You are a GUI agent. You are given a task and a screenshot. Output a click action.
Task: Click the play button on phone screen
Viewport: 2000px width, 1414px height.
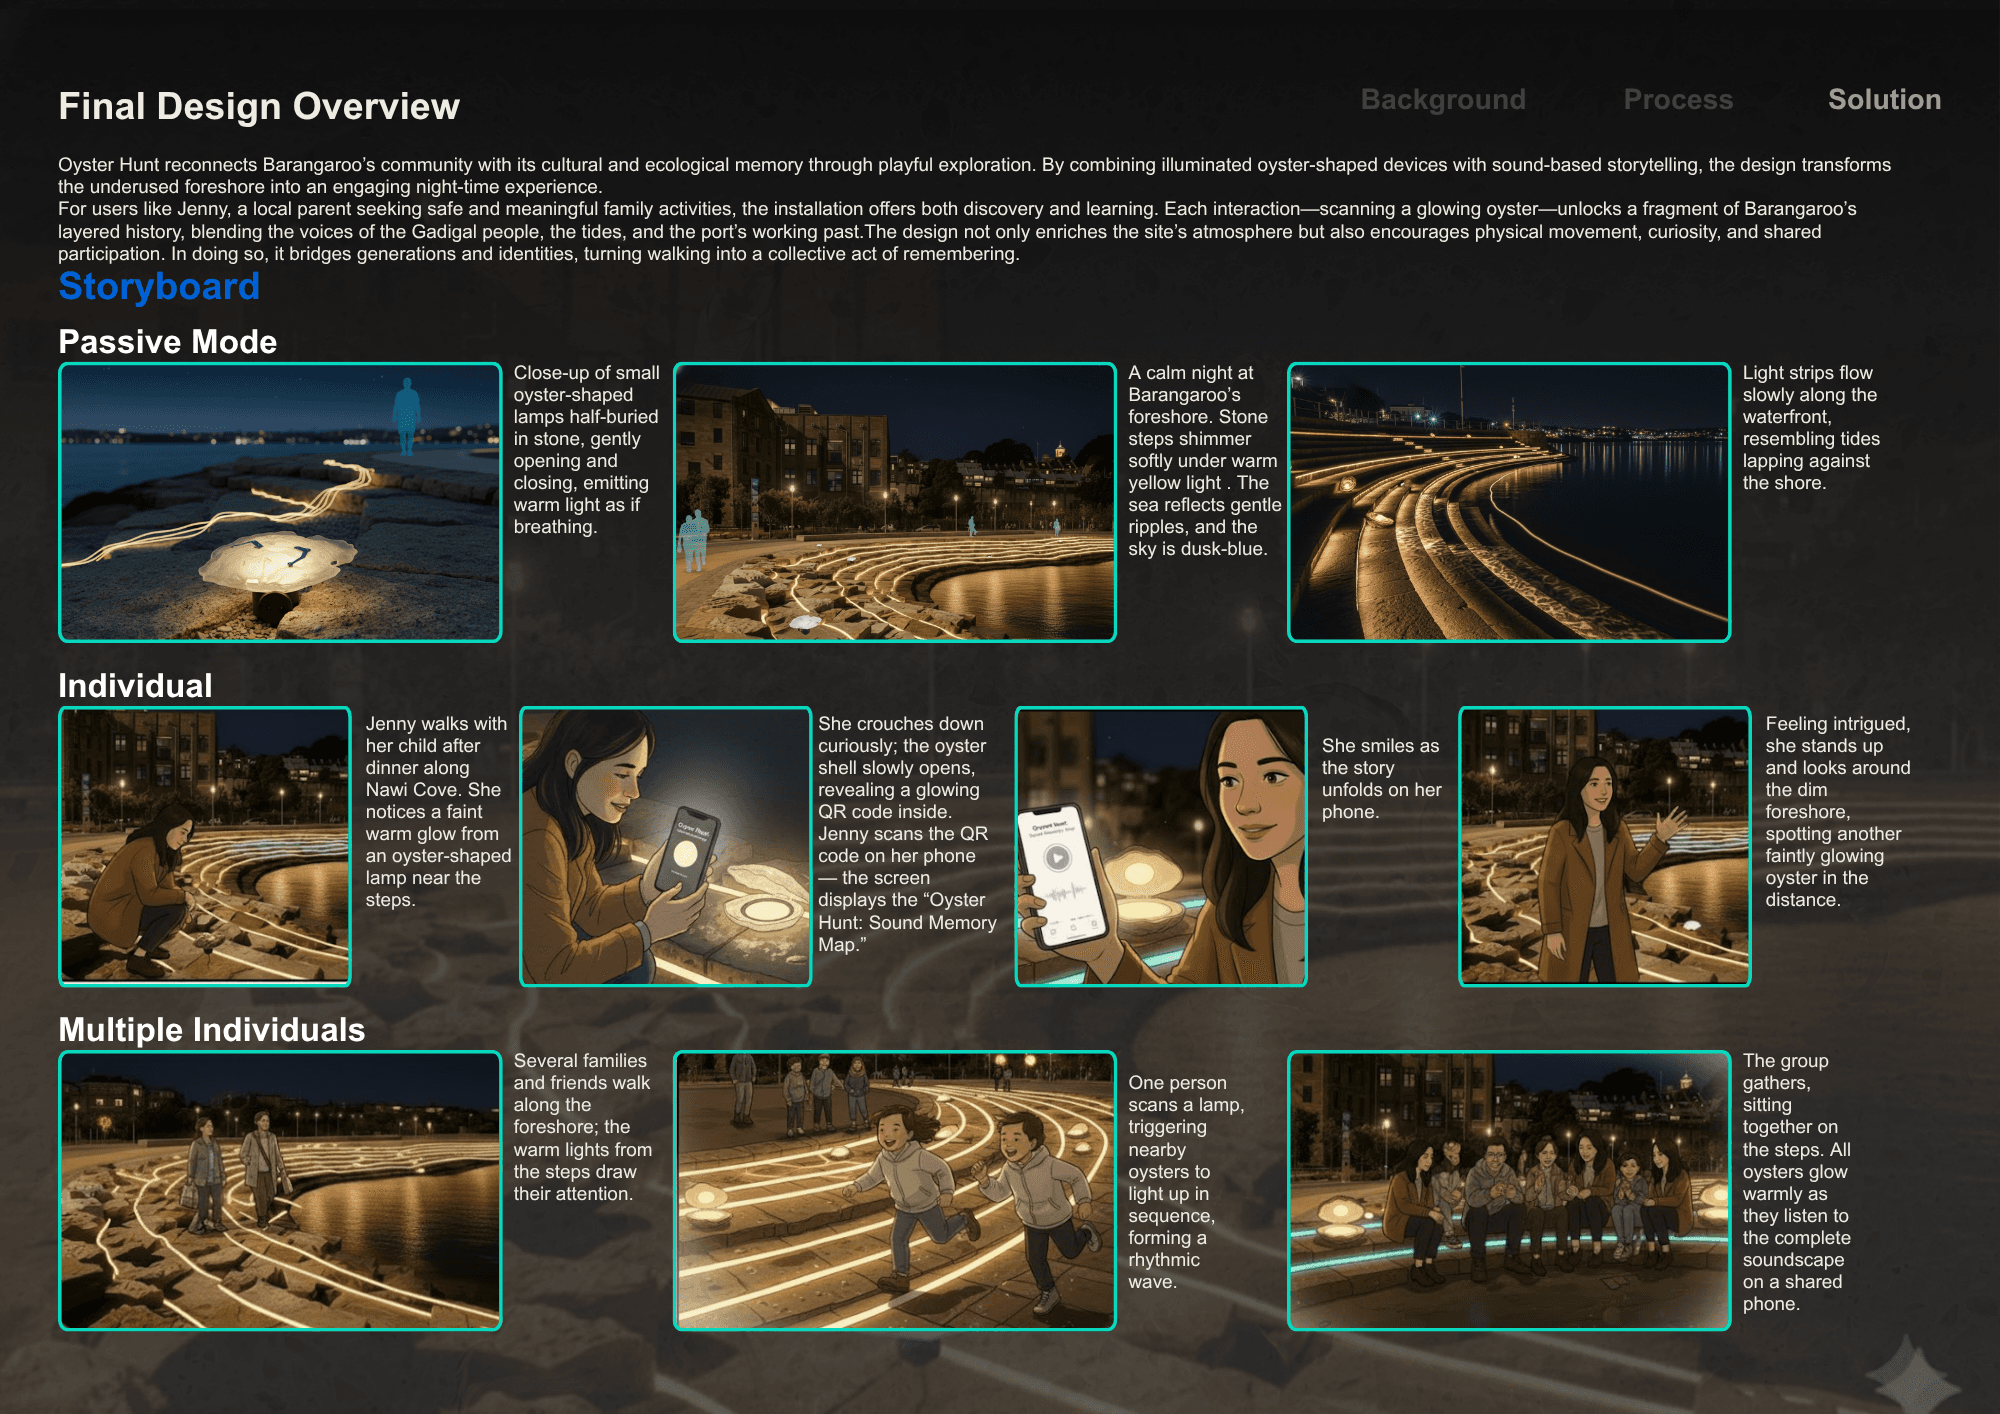[x=1057, y=858]
